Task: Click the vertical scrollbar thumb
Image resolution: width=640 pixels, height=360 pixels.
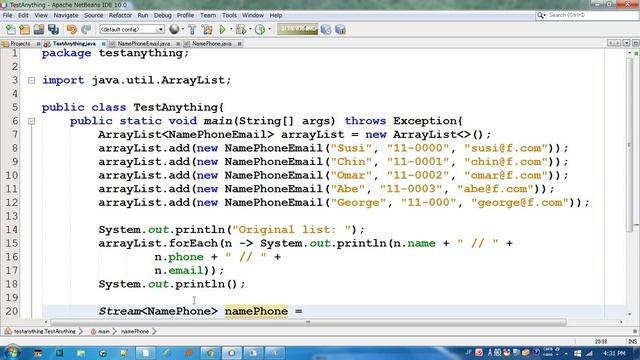Action: [x=629, y=145]
